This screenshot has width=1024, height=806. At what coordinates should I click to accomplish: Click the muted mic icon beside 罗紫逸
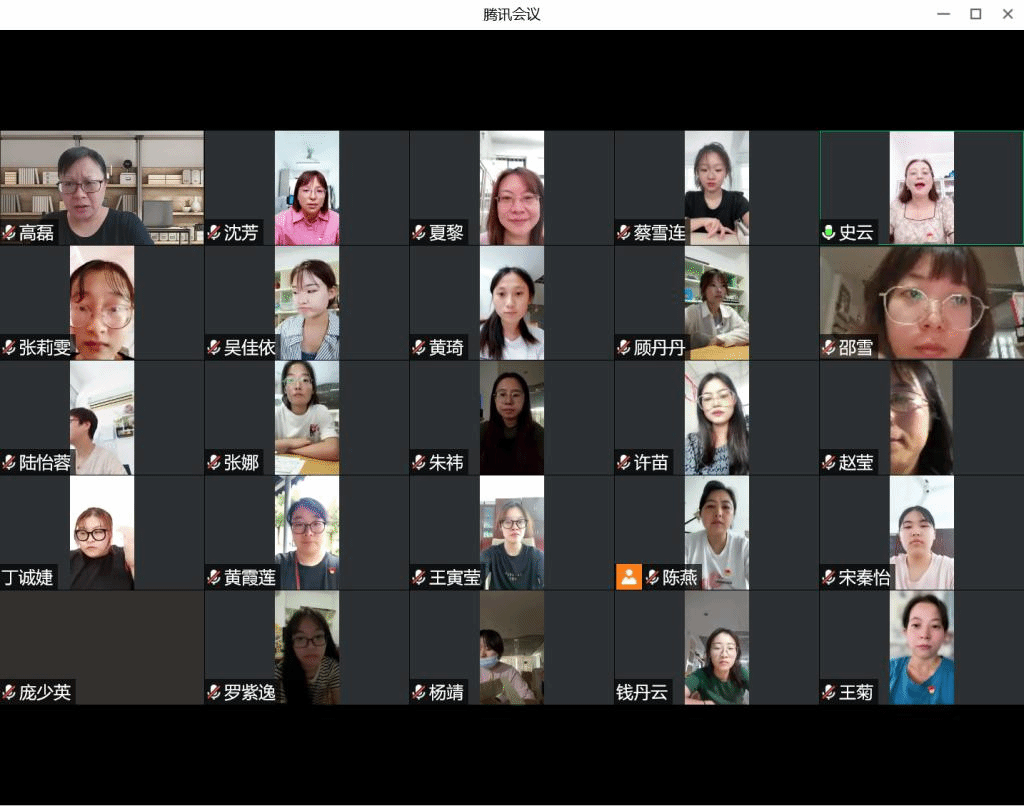tap(214, 692)
